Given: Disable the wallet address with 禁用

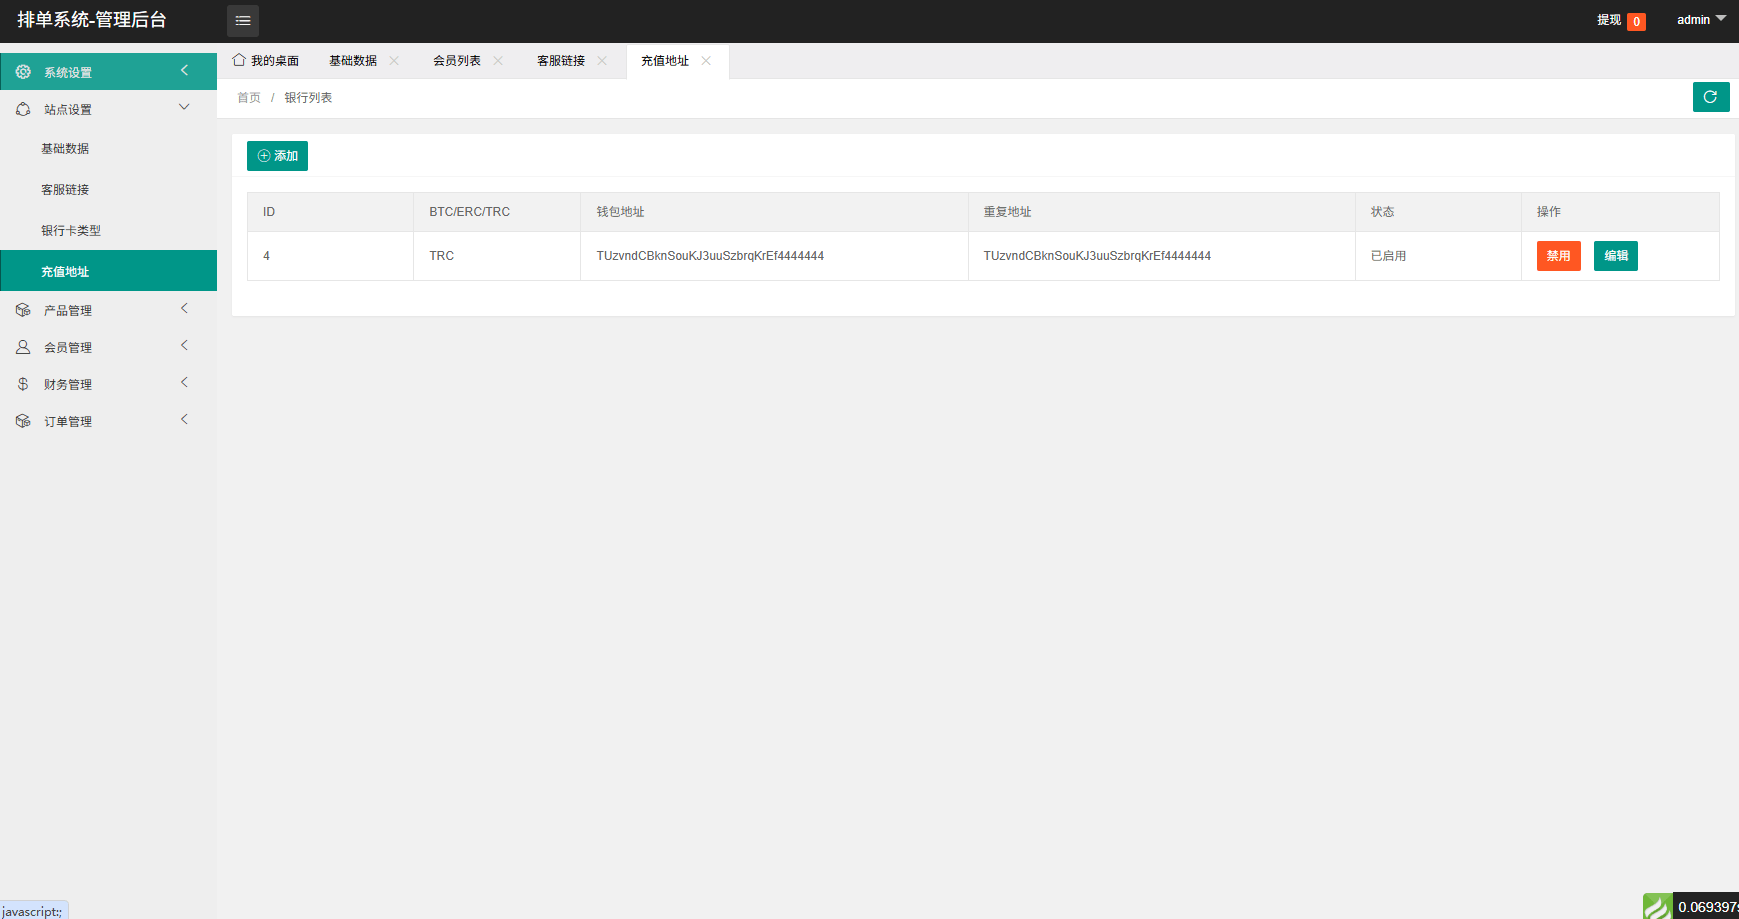Looking at the screenshot, I should [x=1558, y=256].
